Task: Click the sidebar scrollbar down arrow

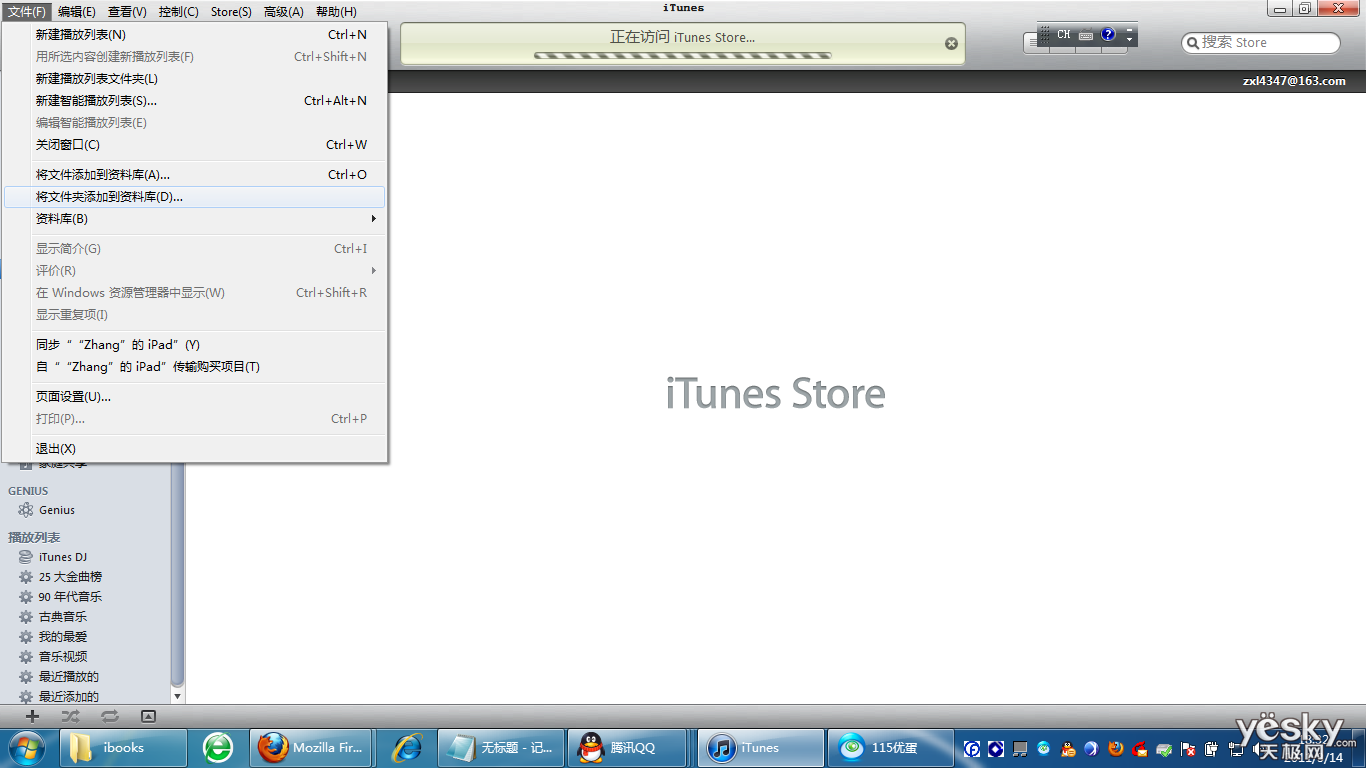Action: [178, 696]
